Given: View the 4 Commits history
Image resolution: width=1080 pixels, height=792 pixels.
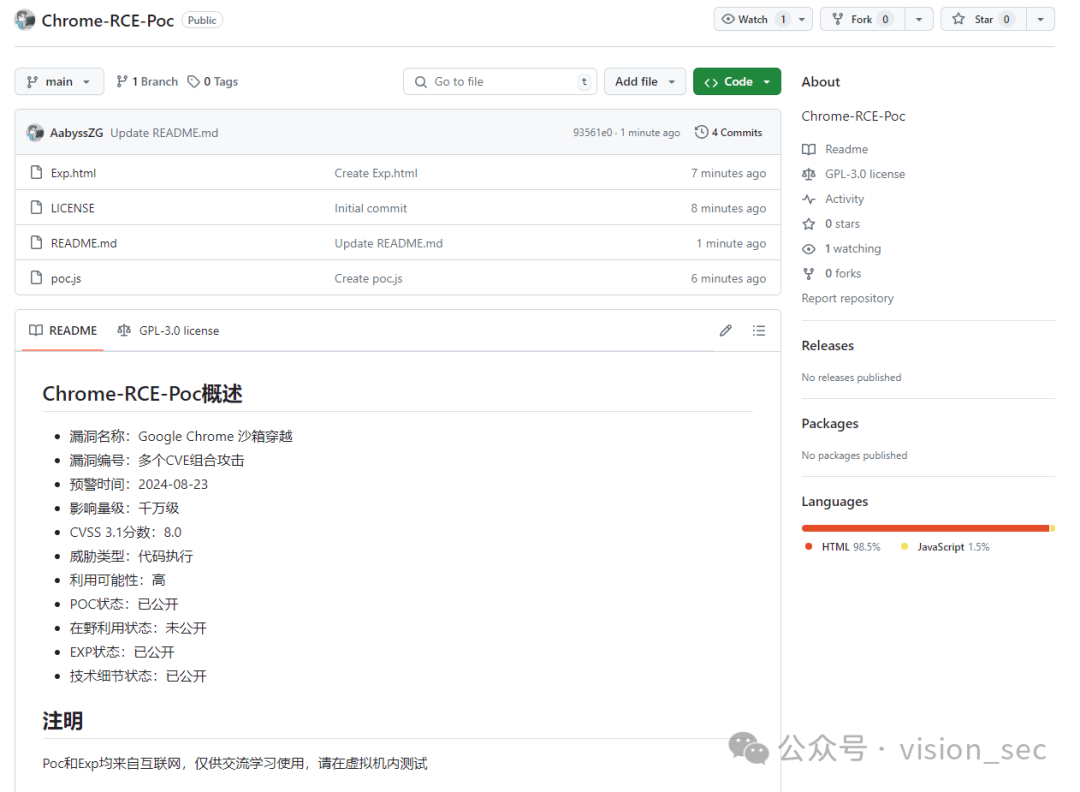Looking at the screenshot, I should click(x=729, y=132).
